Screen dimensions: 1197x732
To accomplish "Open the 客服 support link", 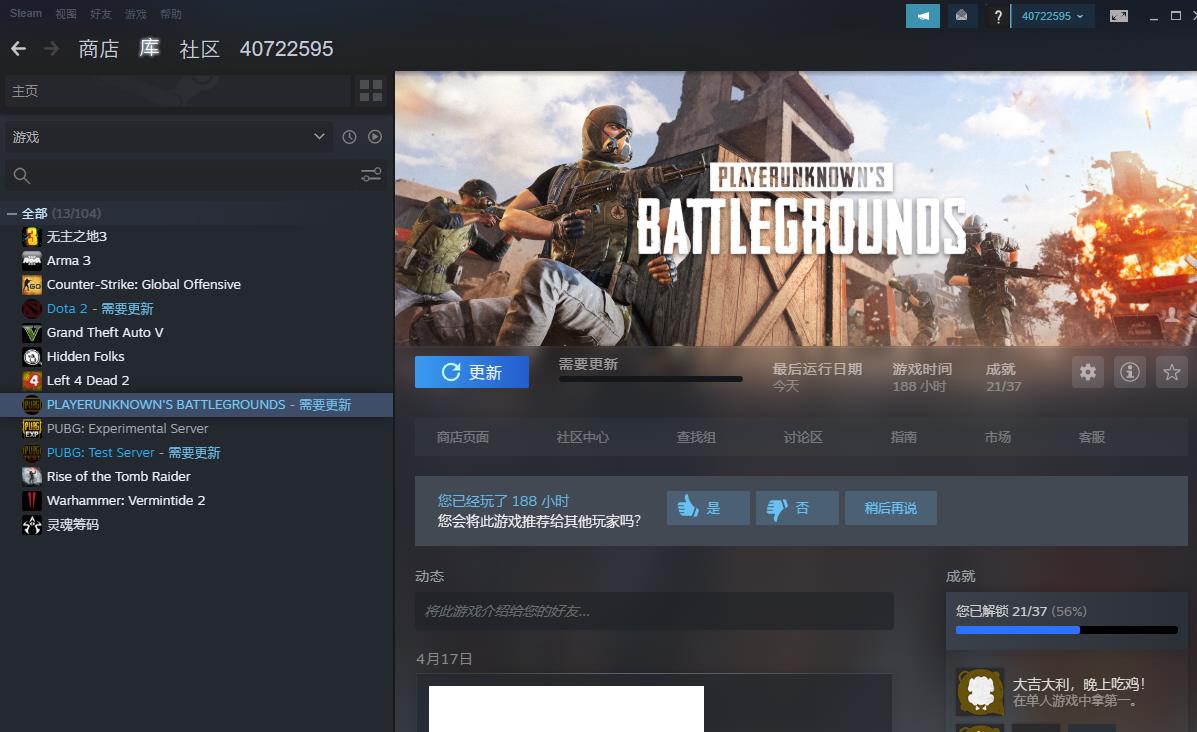I will (1092, 437).
